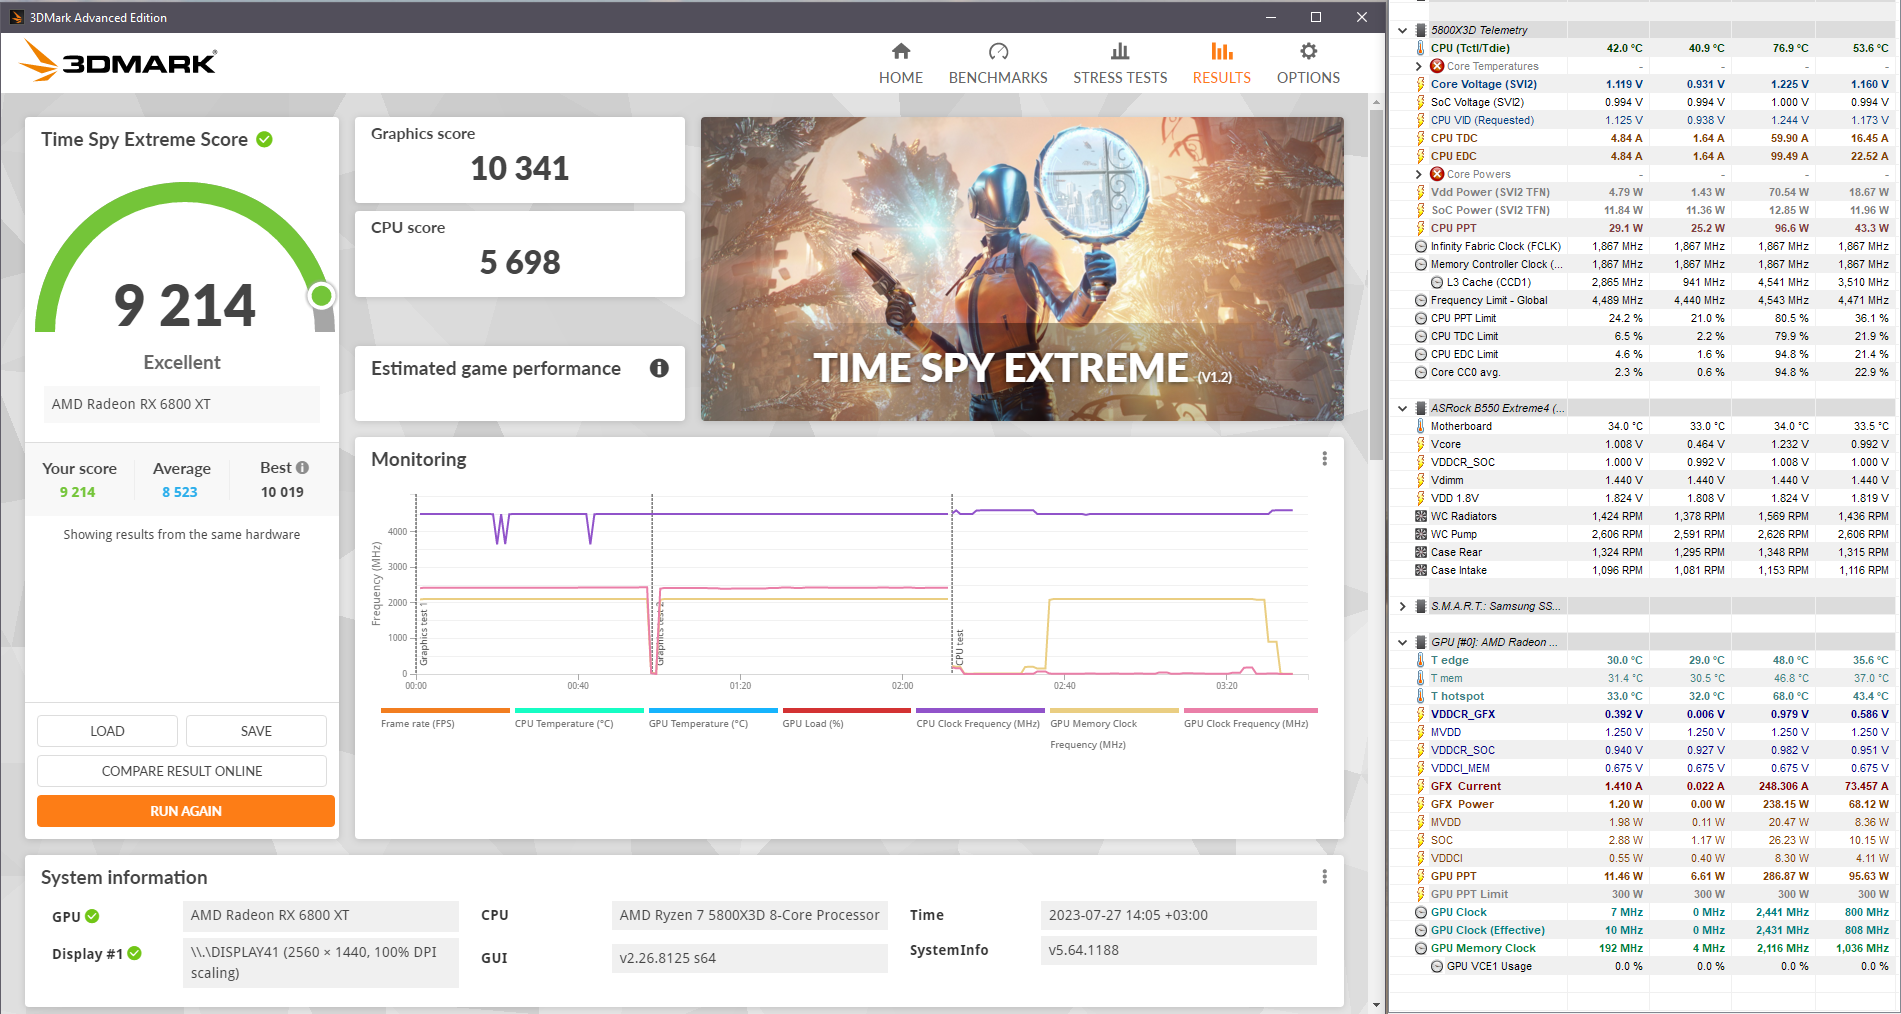Click the usage icon of GPU VCE1 Usage
Image resolution: width=1901 pixels, height=1014 pixels.
[x=1437, y=966]
